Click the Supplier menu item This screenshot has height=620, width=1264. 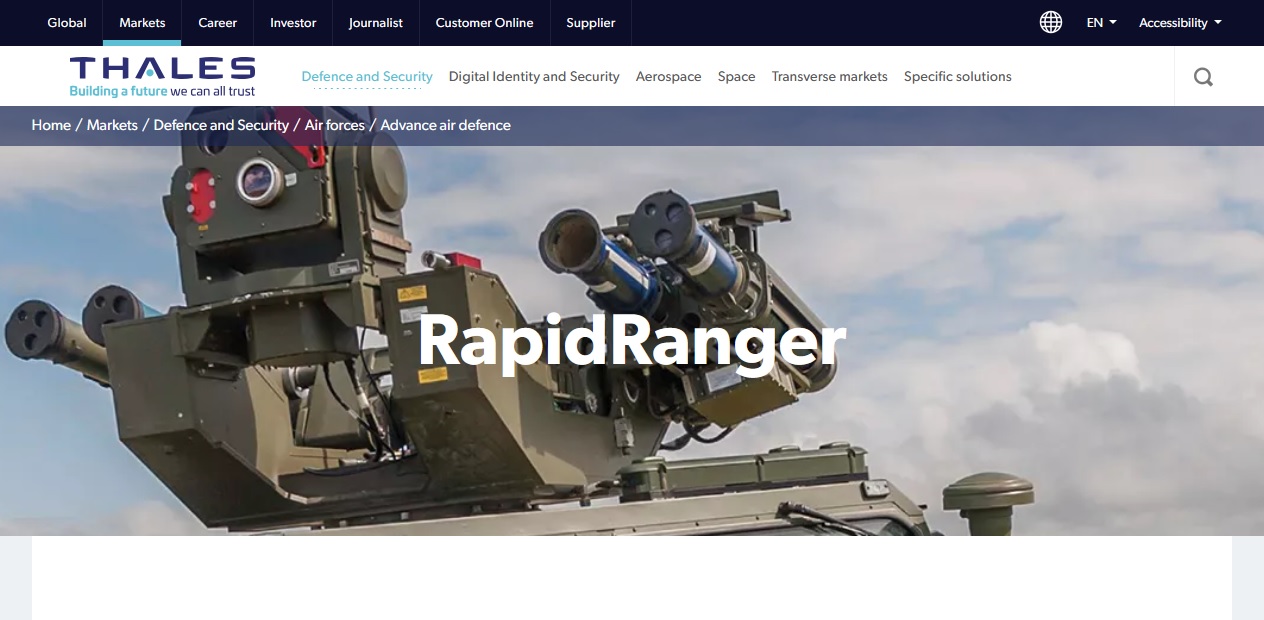click(591, 23)
